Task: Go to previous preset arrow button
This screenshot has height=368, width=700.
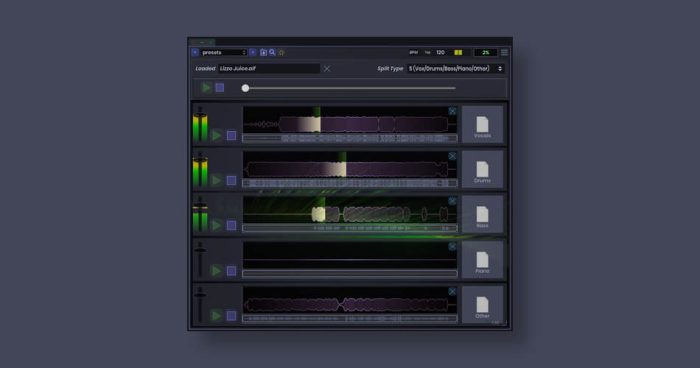Action: pyautogui.click(x=195, y=52)
